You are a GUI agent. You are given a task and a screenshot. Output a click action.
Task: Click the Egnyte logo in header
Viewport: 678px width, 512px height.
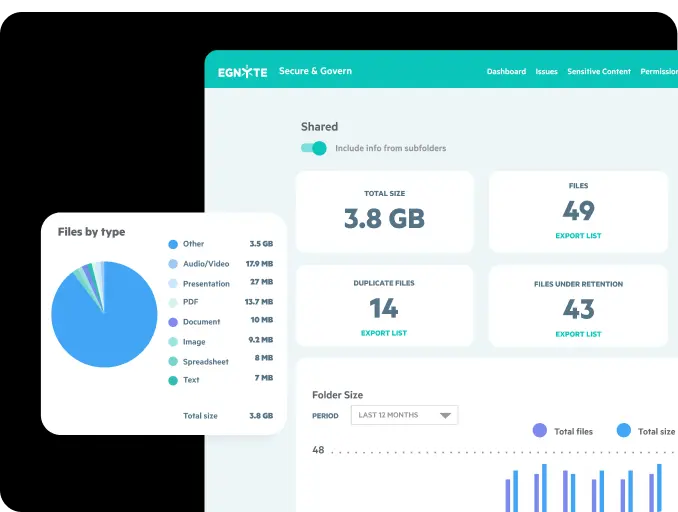242,72
